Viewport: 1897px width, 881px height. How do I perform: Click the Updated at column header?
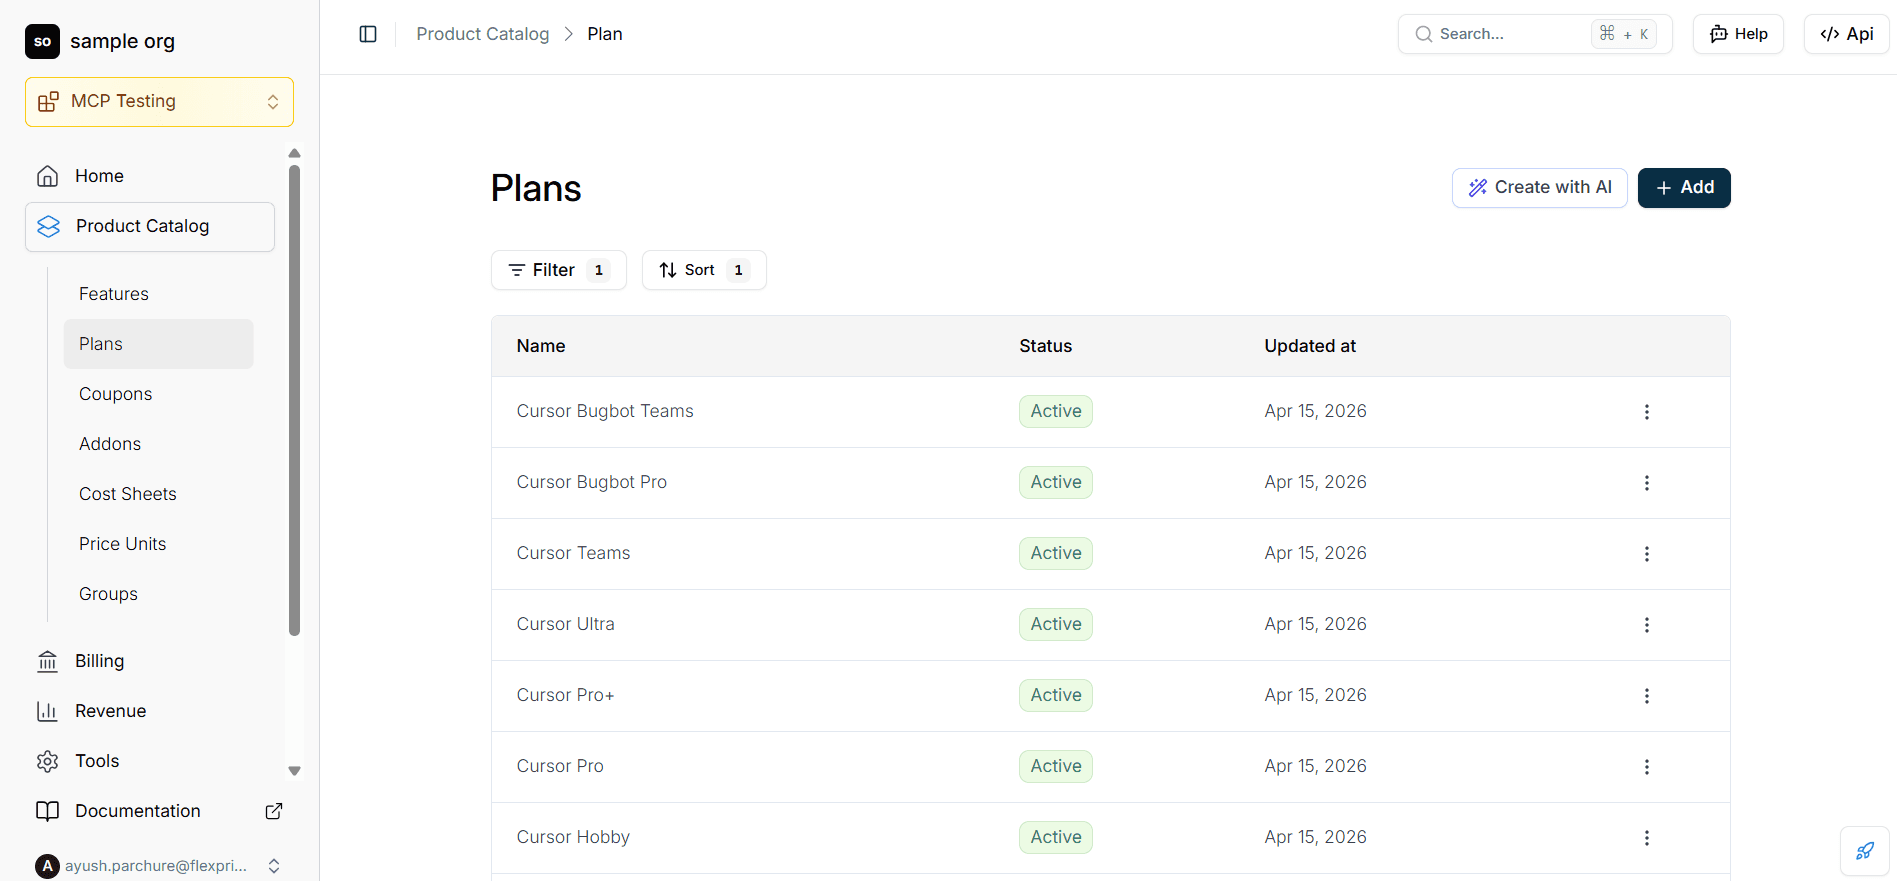1310,346
